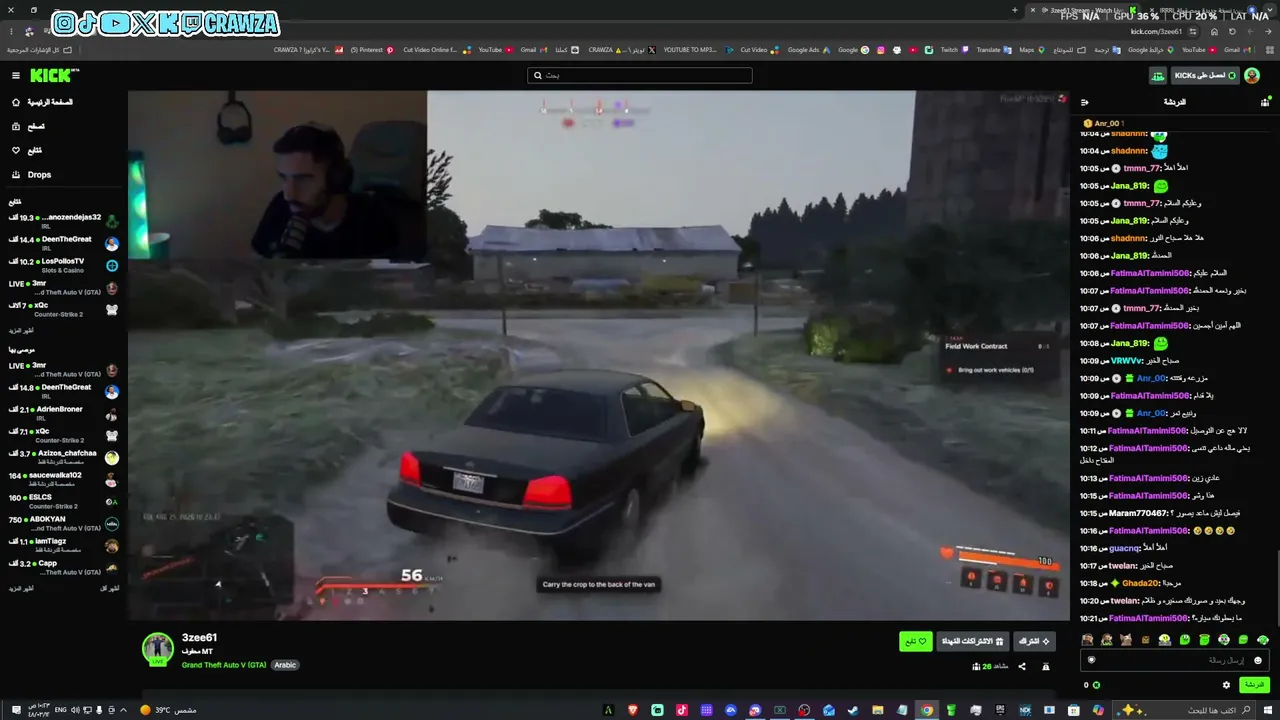Viewport: 1280px width, 720px height.
Task: Open the weather widget in taskbar
Action: tap(168, 710)
